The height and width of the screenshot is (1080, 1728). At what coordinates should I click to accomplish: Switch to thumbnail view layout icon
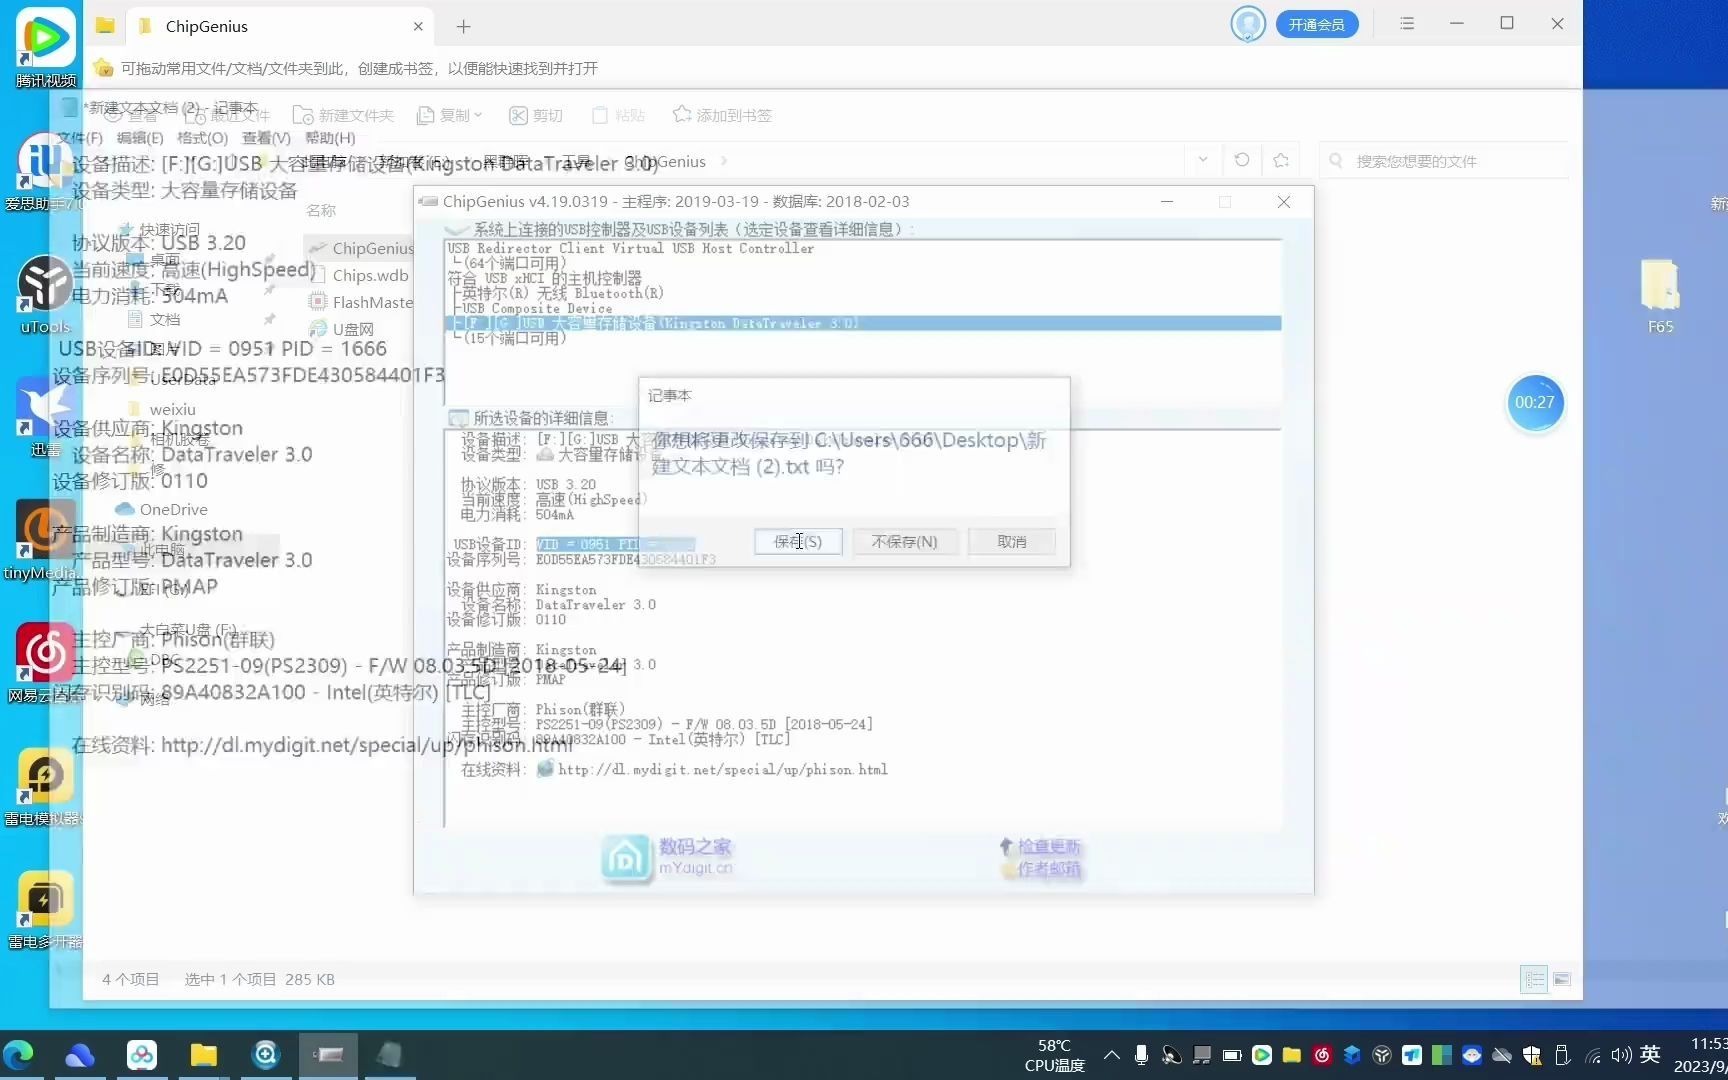tap(1562, 979)
